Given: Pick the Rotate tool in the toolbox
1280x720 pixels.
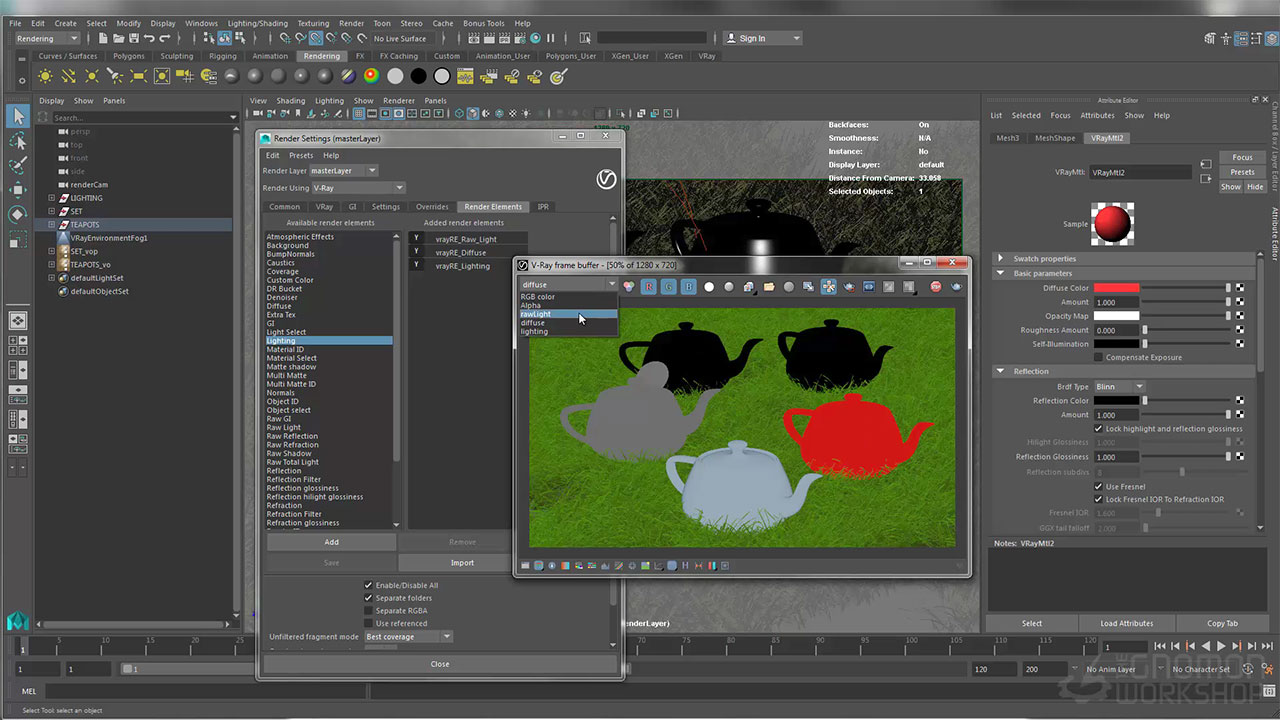Looking at the screenshot, I should pos(18,215).
